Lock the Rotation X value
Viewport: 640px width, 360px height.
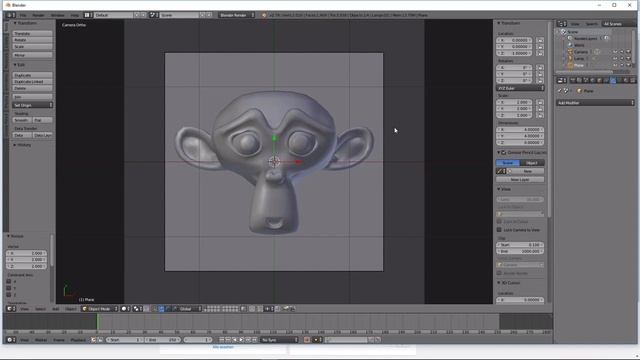(540, 68)
